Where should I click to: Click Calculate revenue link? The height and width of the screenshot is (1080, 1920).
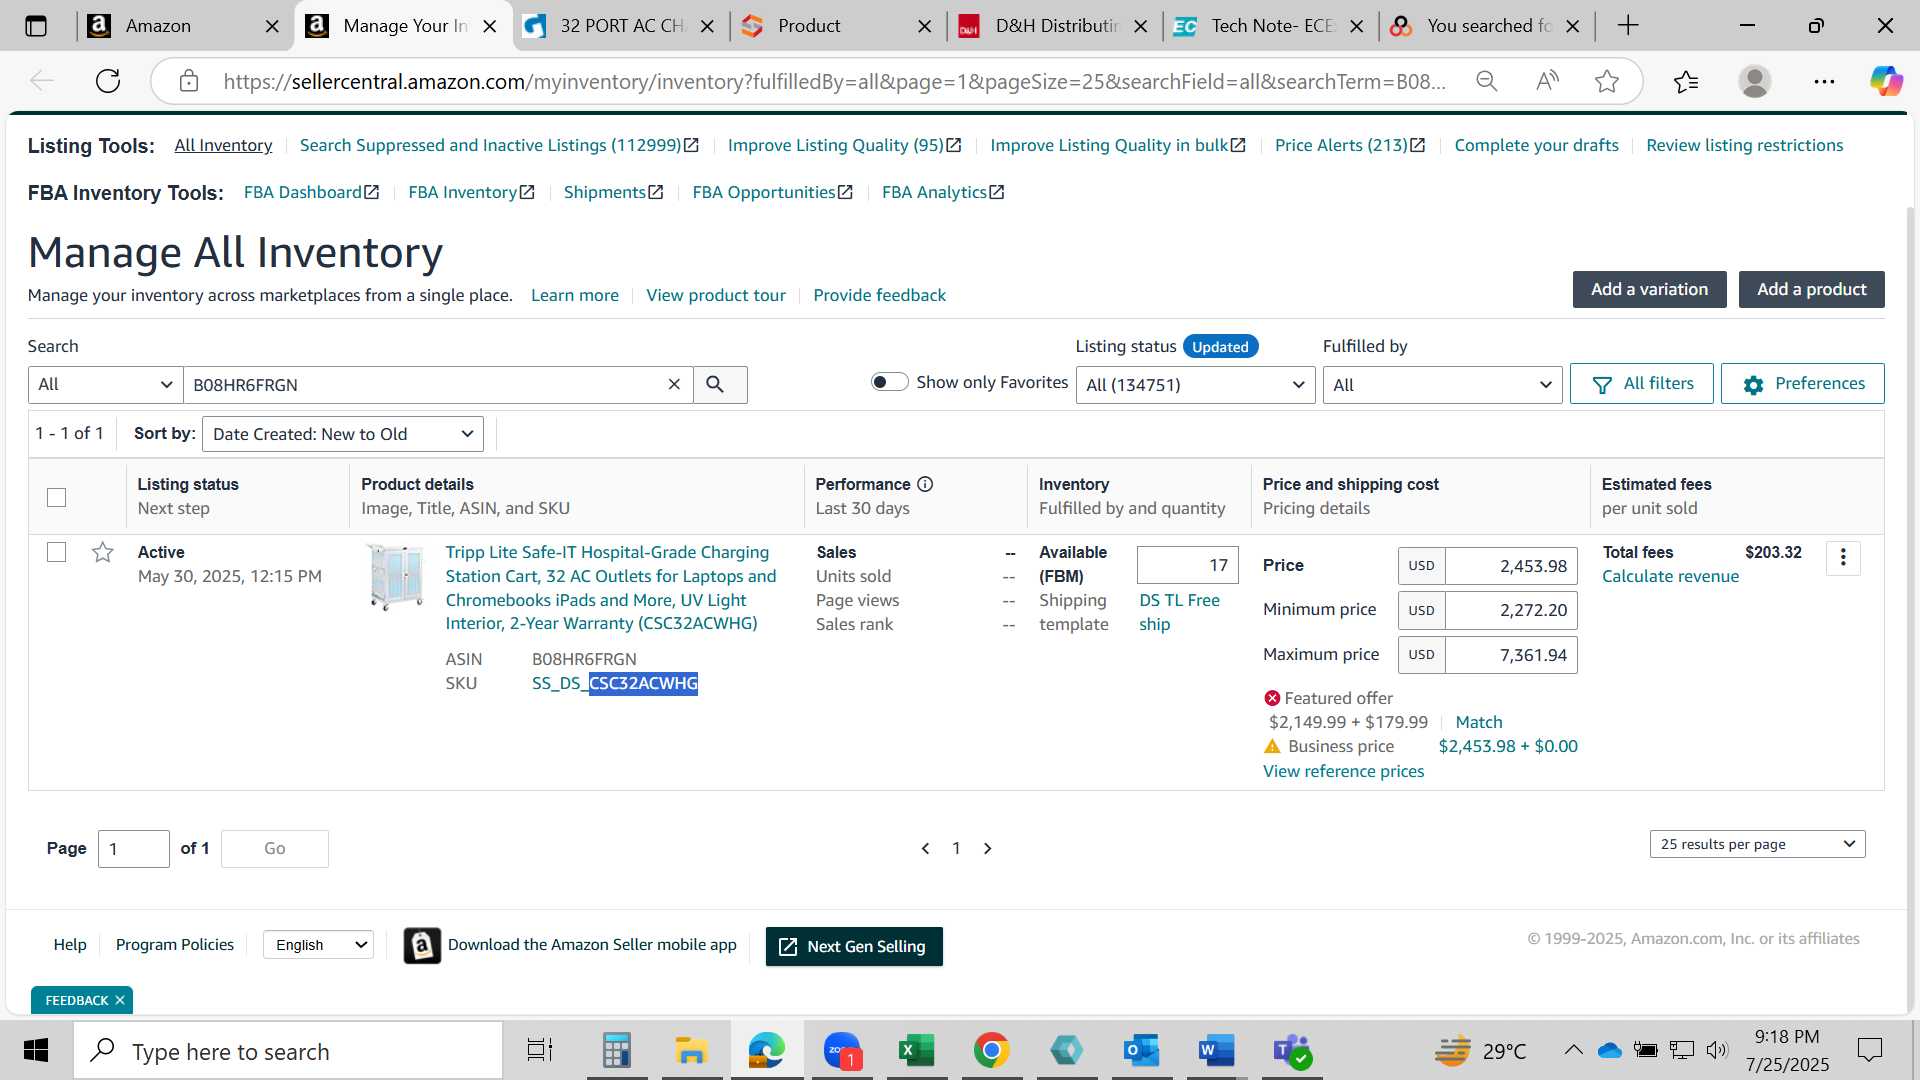coord(1670,576)
